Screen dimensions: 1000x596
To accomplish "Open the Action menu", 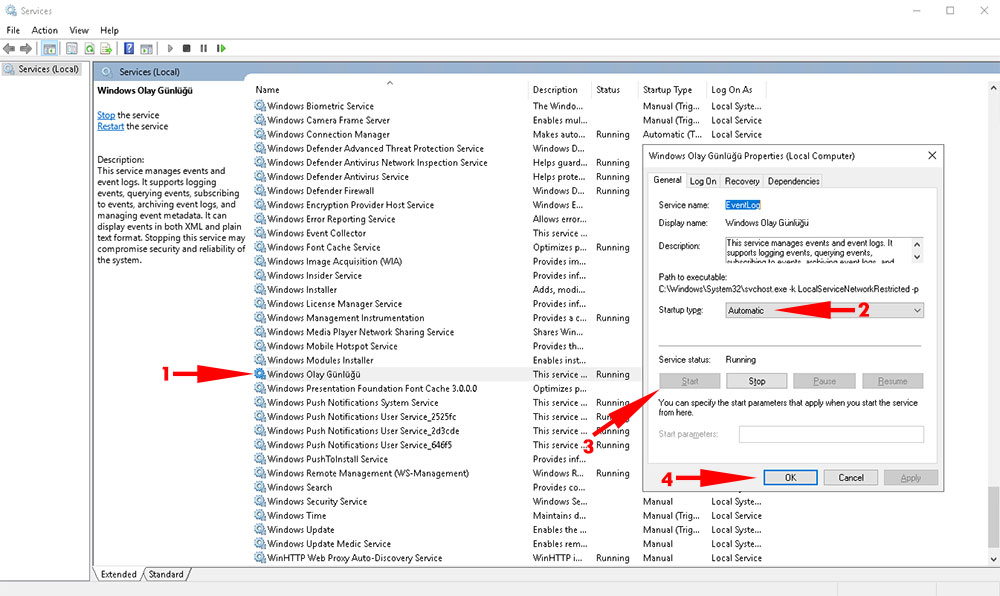I will pyautogui.click(x=45, y=30).
